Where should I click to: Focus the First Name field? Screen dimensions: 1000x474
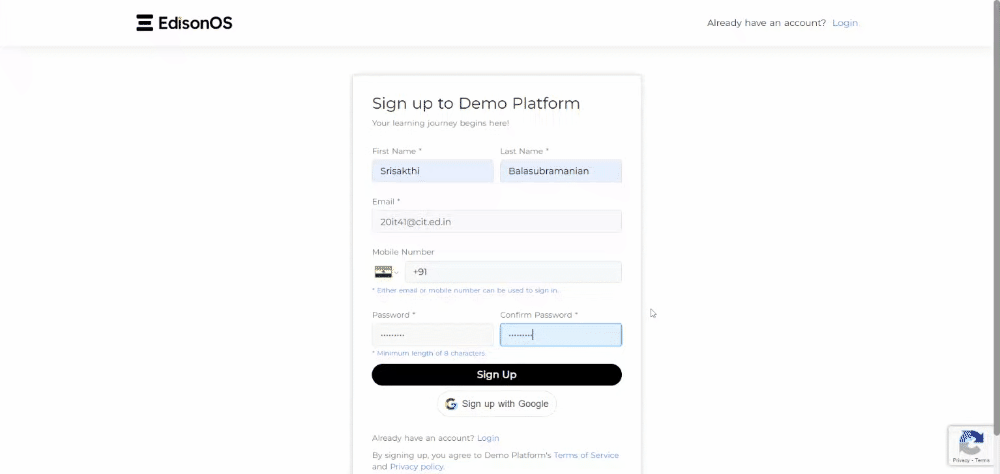pyautogui.click(x=432, y=171)
